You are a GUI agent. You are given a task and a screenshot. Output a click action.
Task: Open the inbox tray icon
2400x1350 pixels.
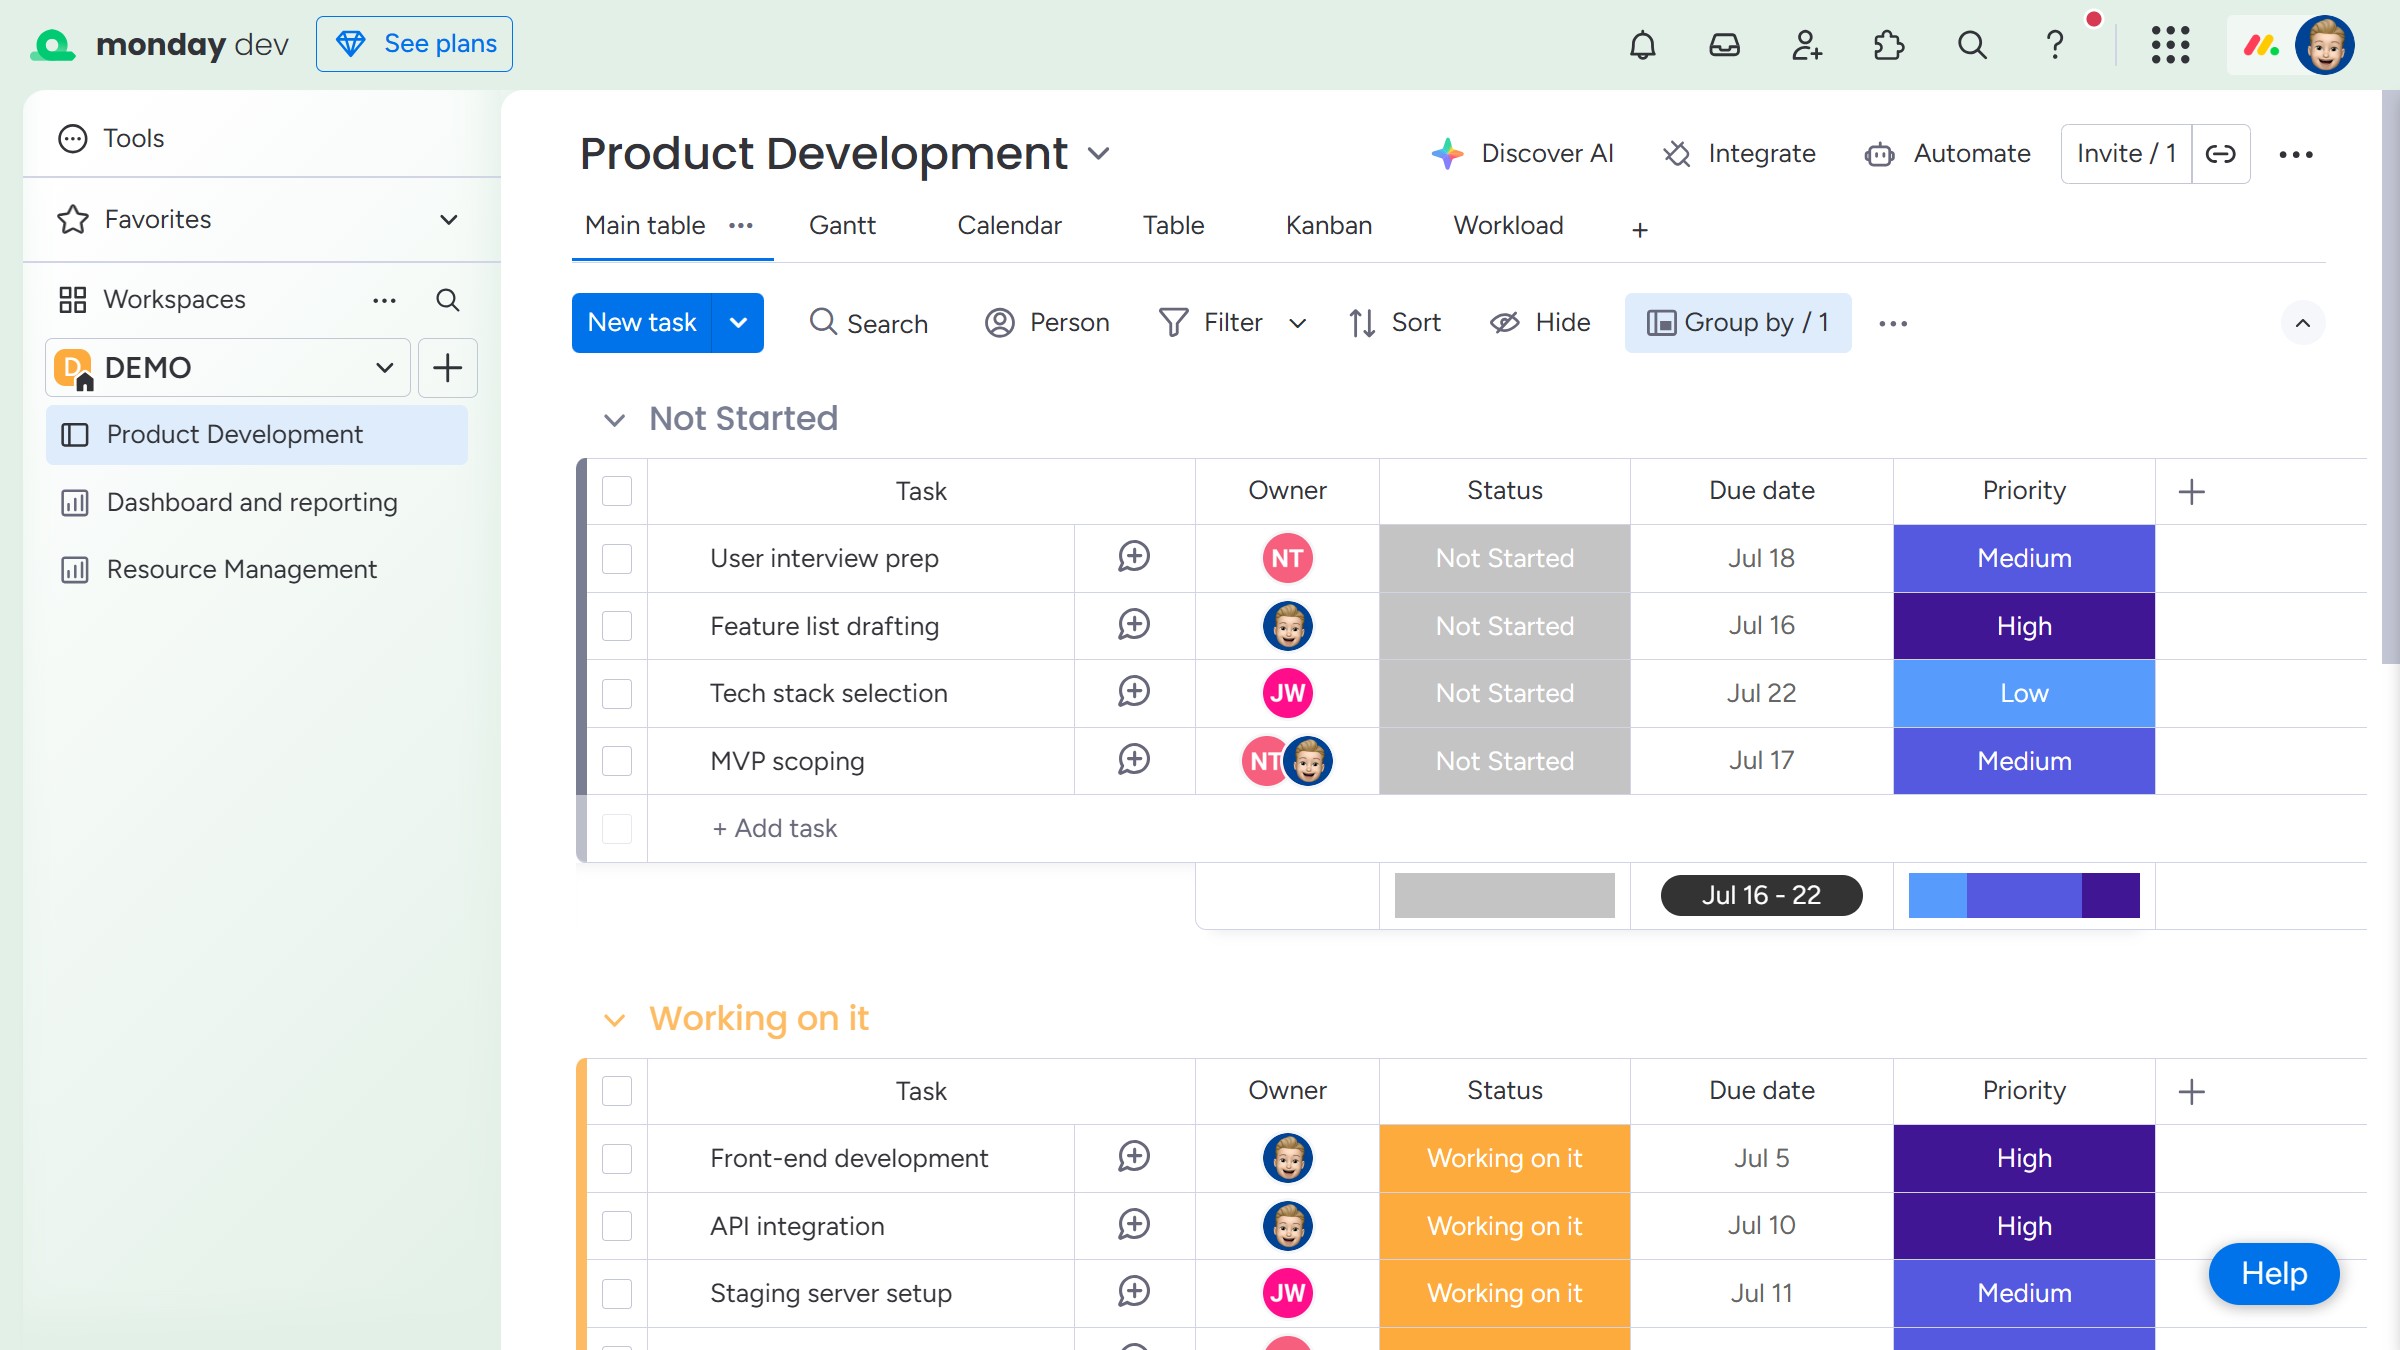(1725, 45)
